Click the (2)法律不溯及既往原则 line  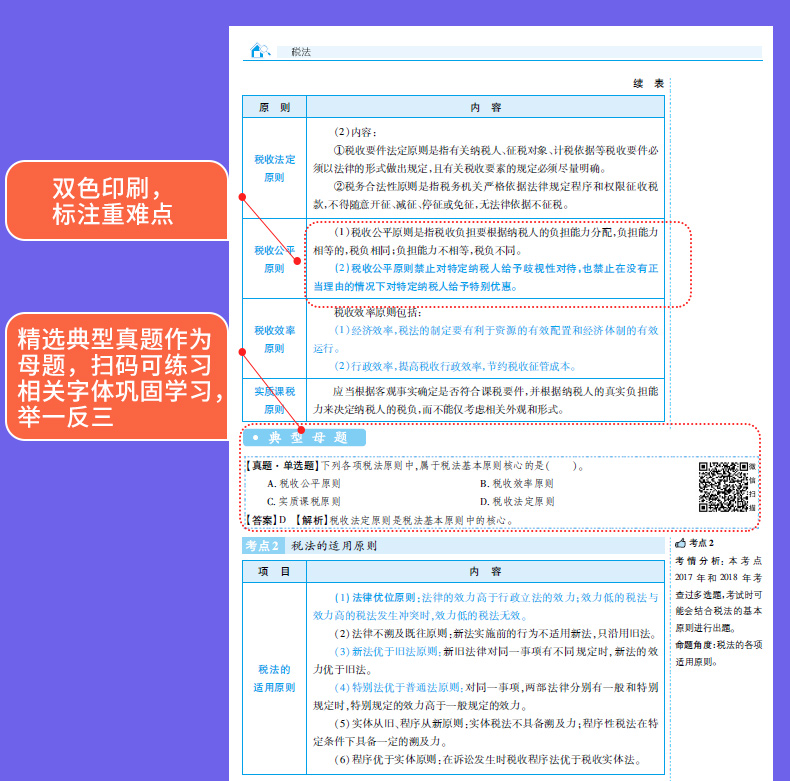495,633
